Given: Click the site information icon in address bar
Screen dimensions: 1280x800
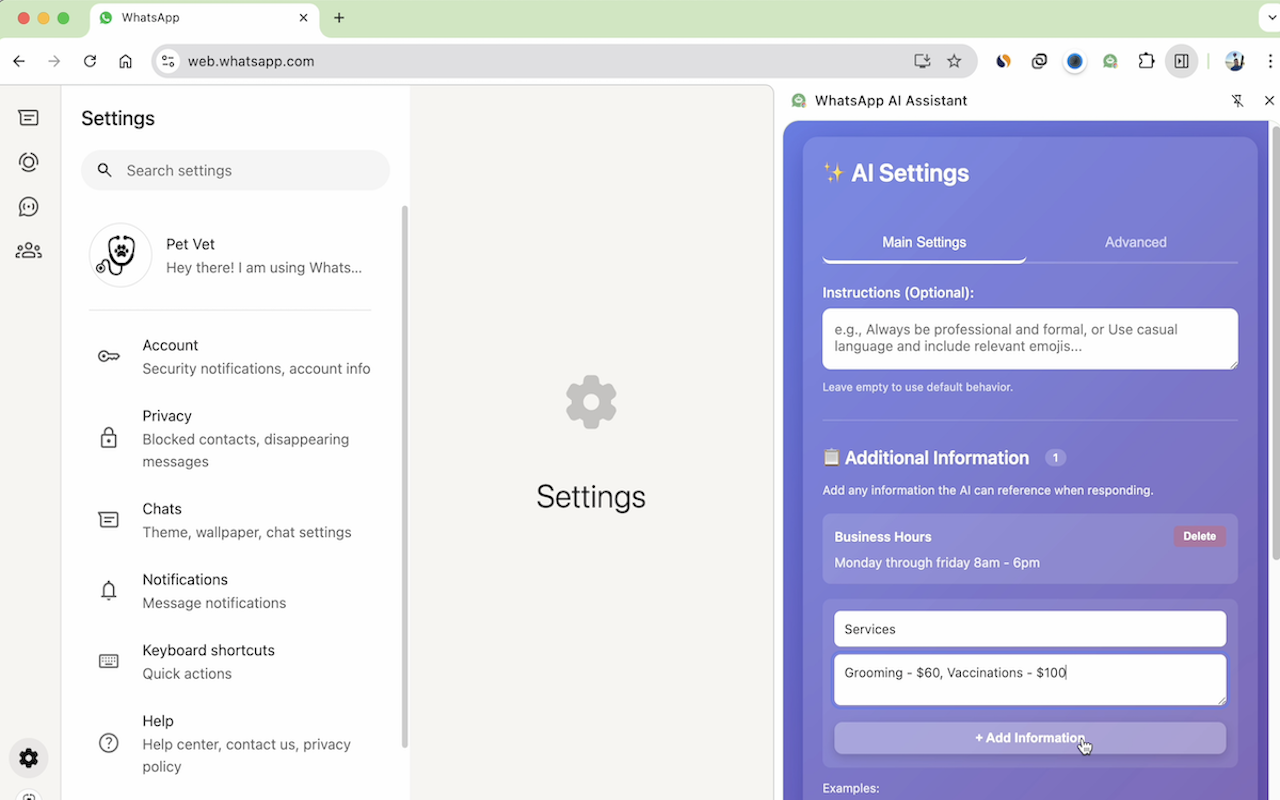Looking at the screenshot, I should [x=168, y=61].
